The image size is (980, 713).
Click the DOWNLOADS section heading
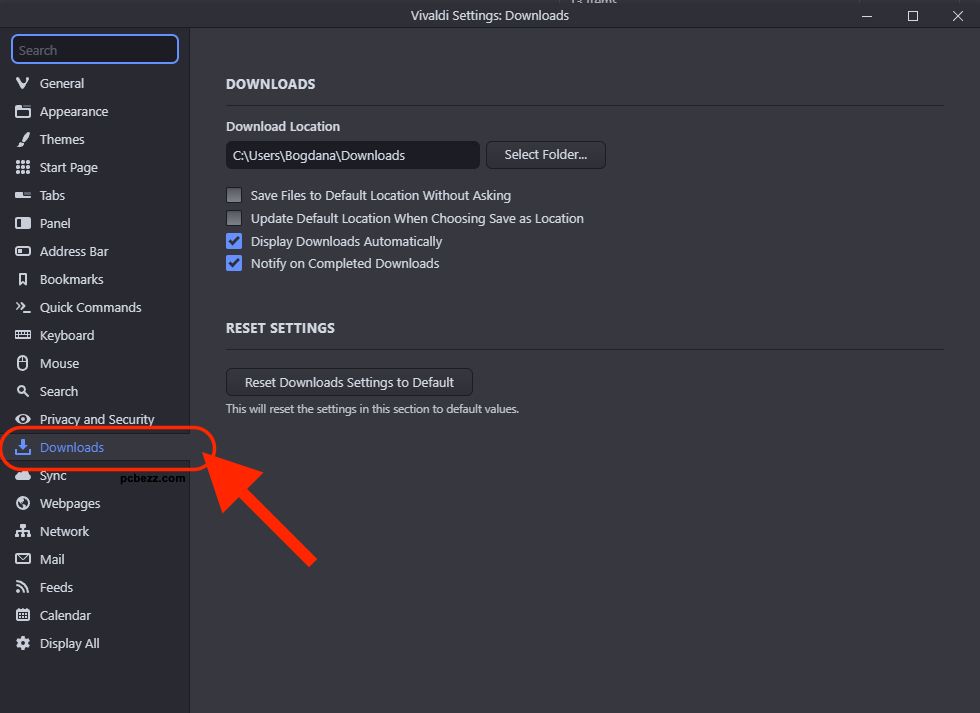(271, 84)
